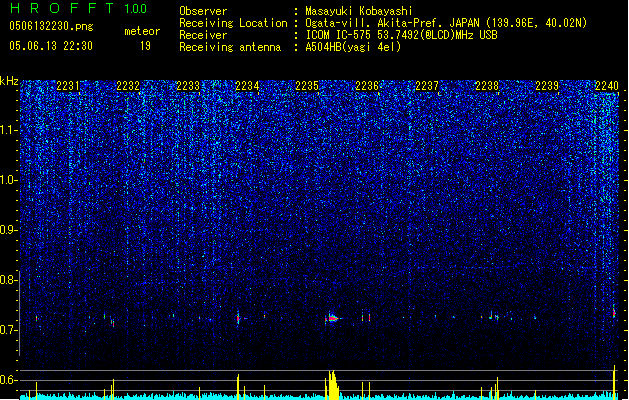Click the 0.6 frequency axis label
Screen dimensions: 629x400
pyautogui.click(x=9, y=380)
